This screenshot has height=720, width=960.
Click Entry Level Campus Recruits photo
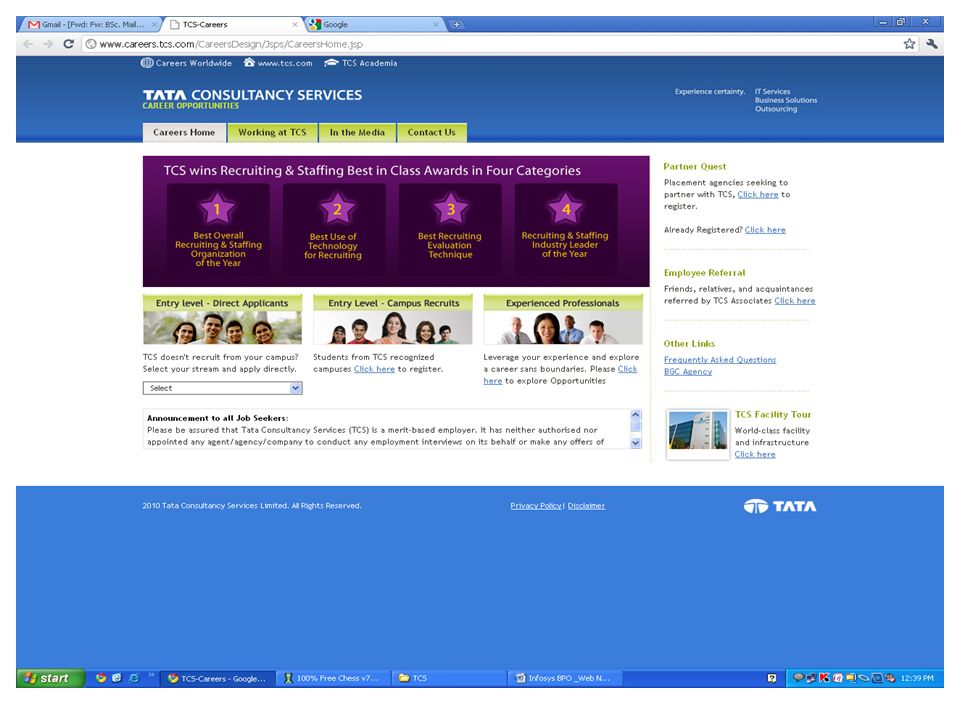392,328
